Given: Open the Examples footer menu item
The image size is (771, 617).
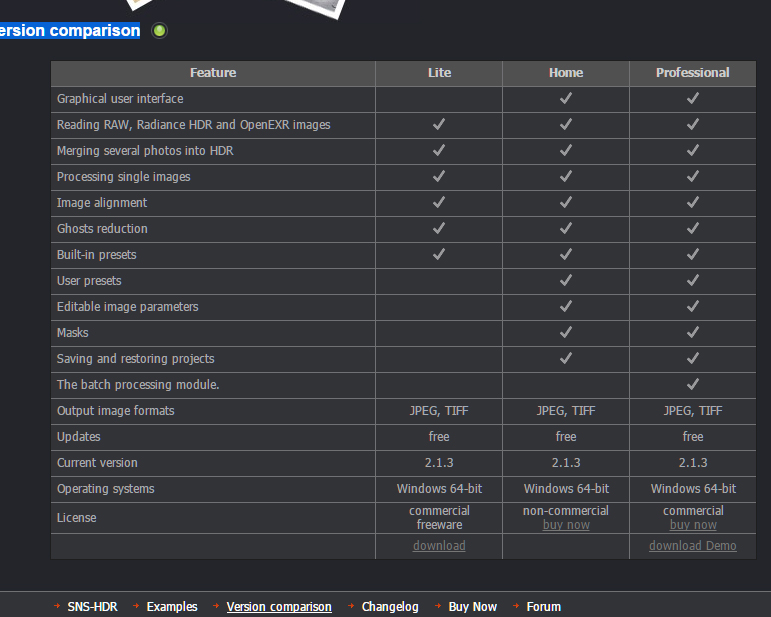Looking at the screenshot, I should coord(172,607).
